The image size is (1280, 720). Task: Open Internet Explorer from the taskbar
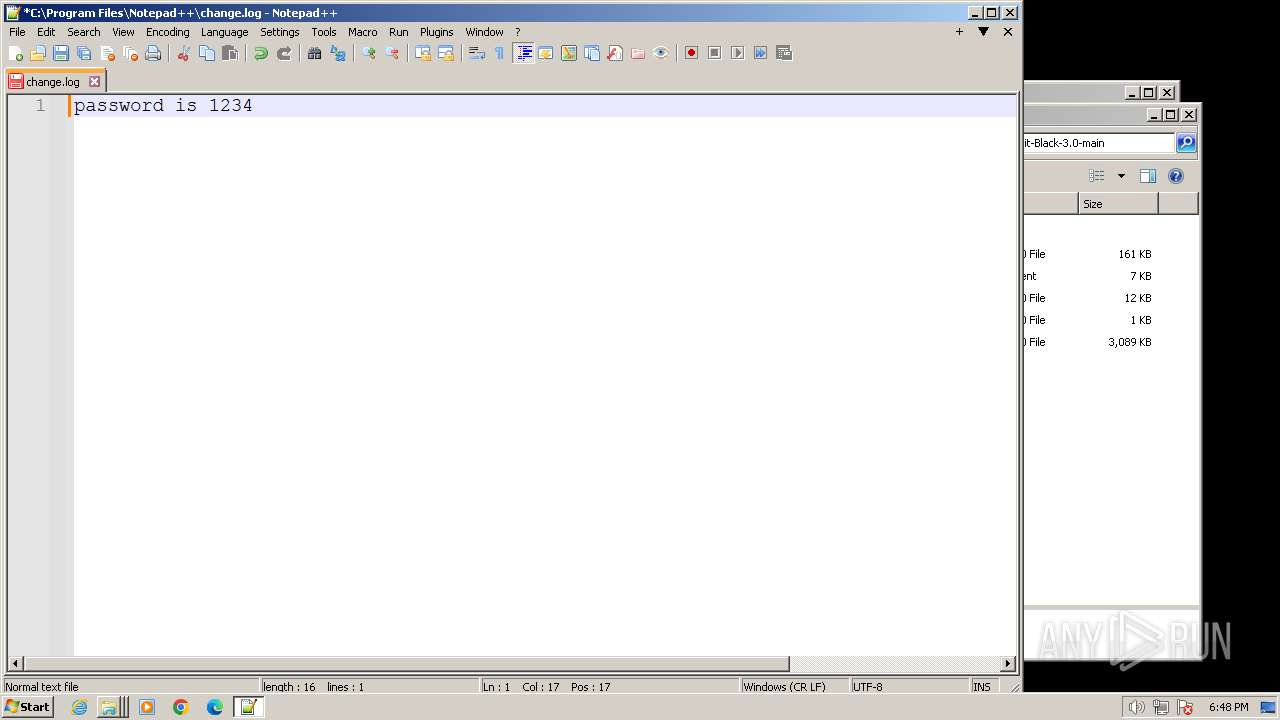coord(79,707)
